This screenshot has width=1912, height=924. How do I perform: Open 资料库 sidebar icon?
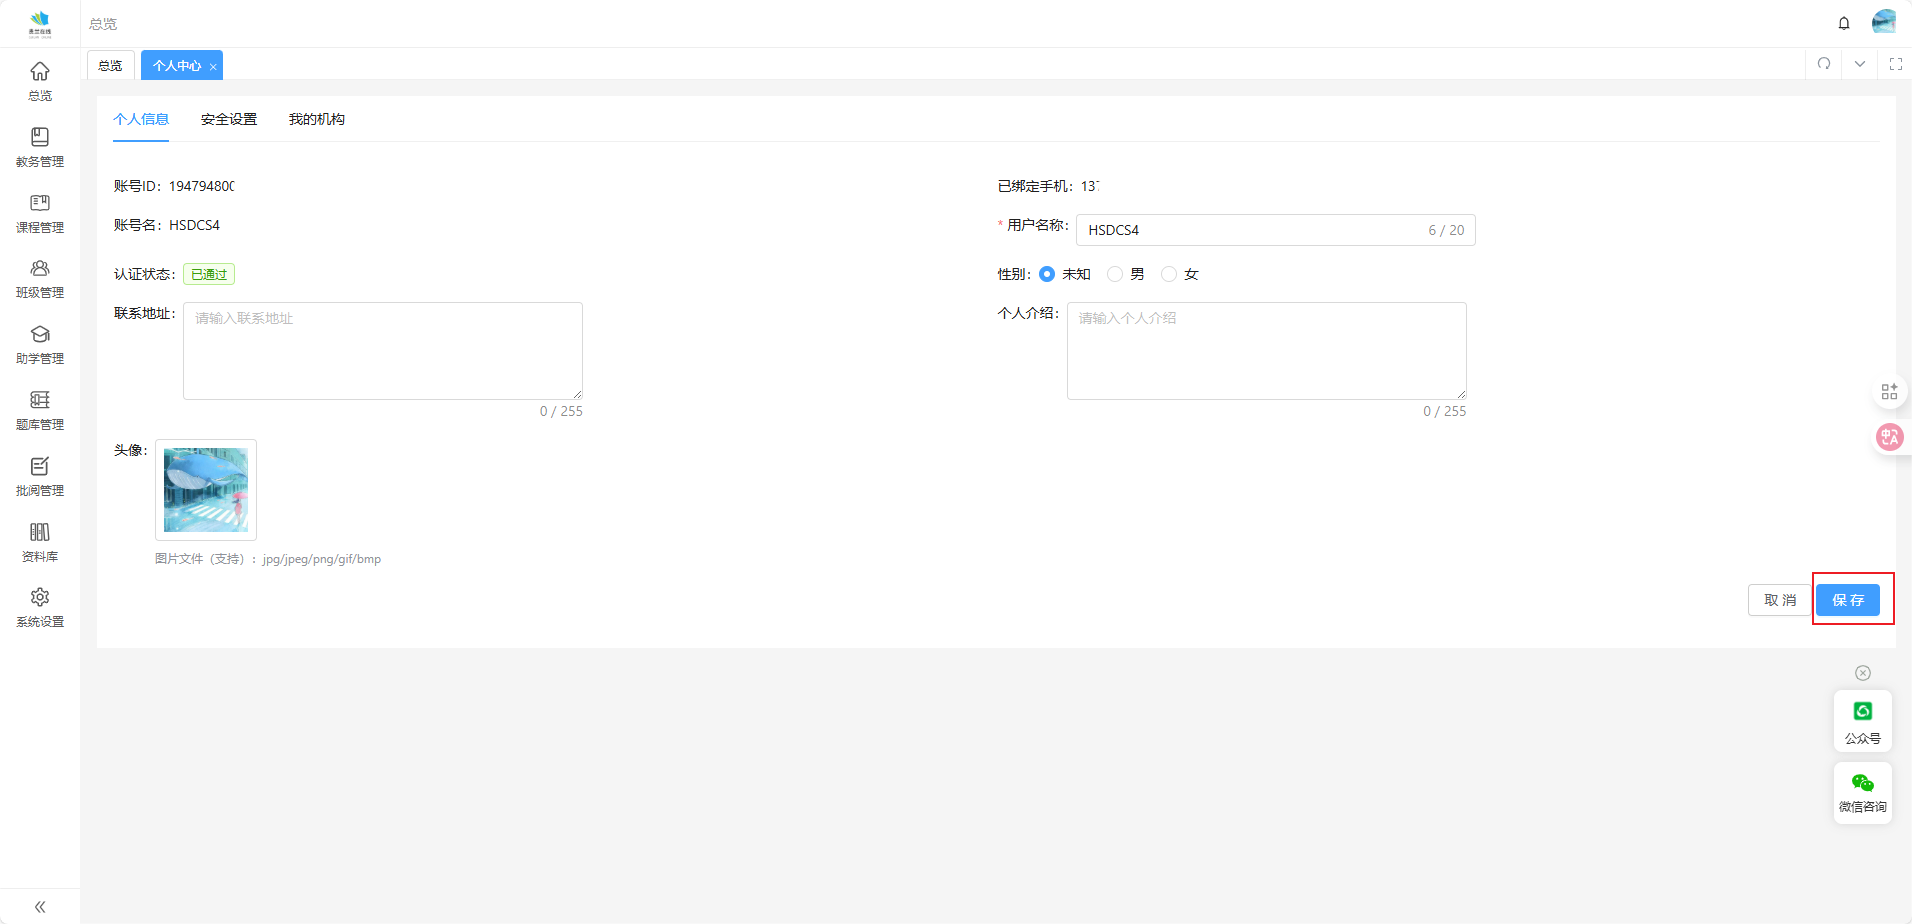tap(40, 542)
